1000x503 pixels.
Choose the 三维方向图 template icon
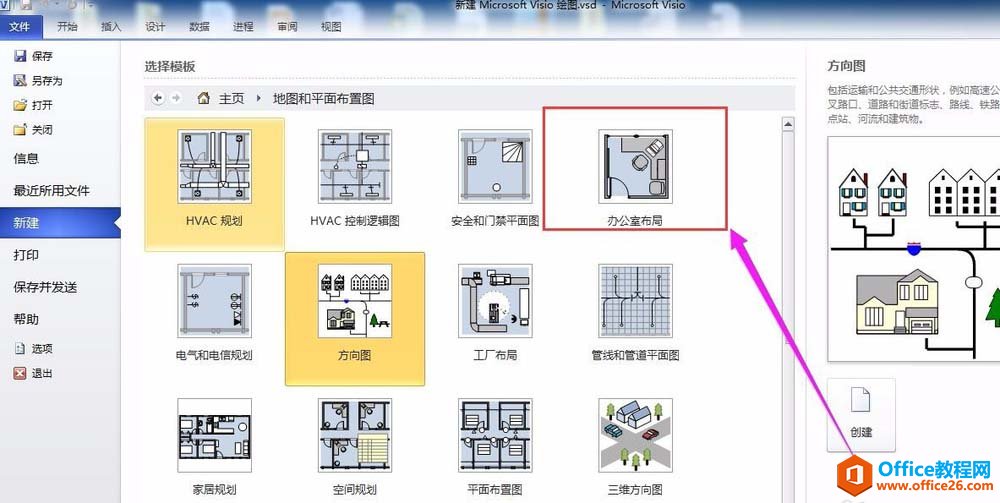click(x=635, y=435)
